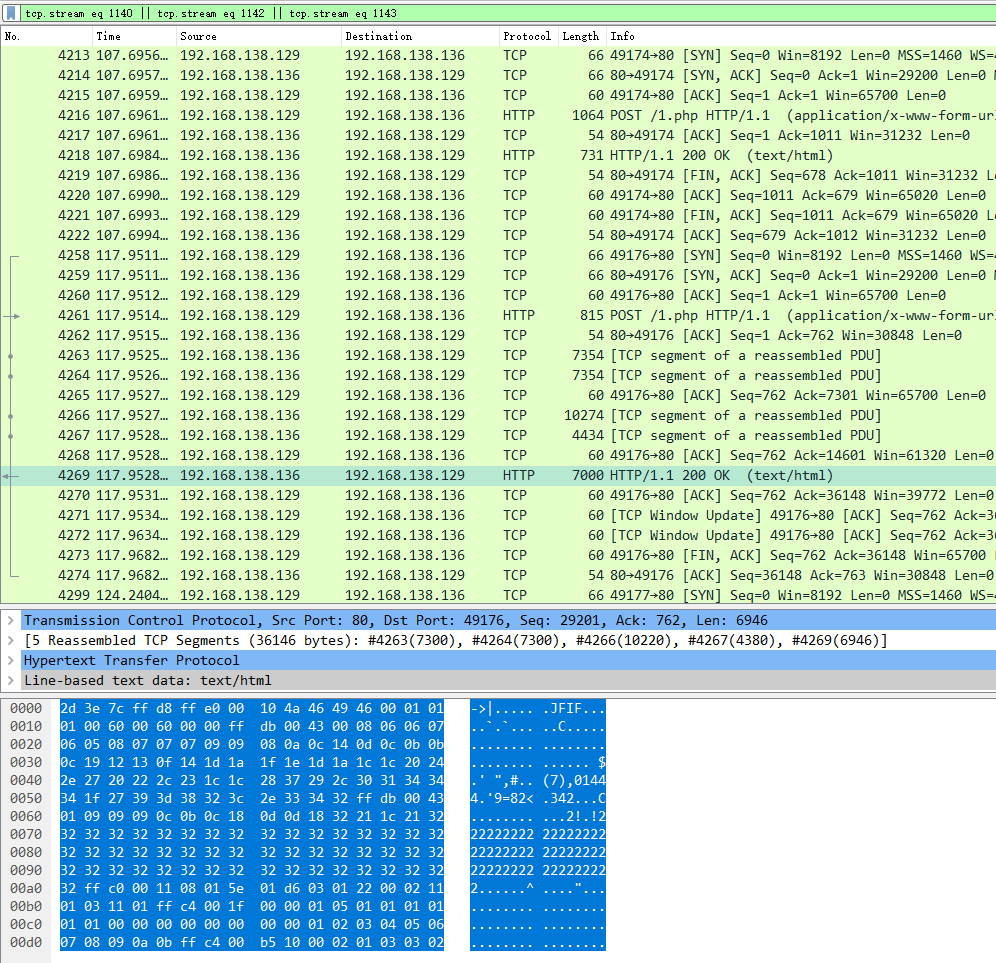Click inside the display filter text field

click(500, 13)
